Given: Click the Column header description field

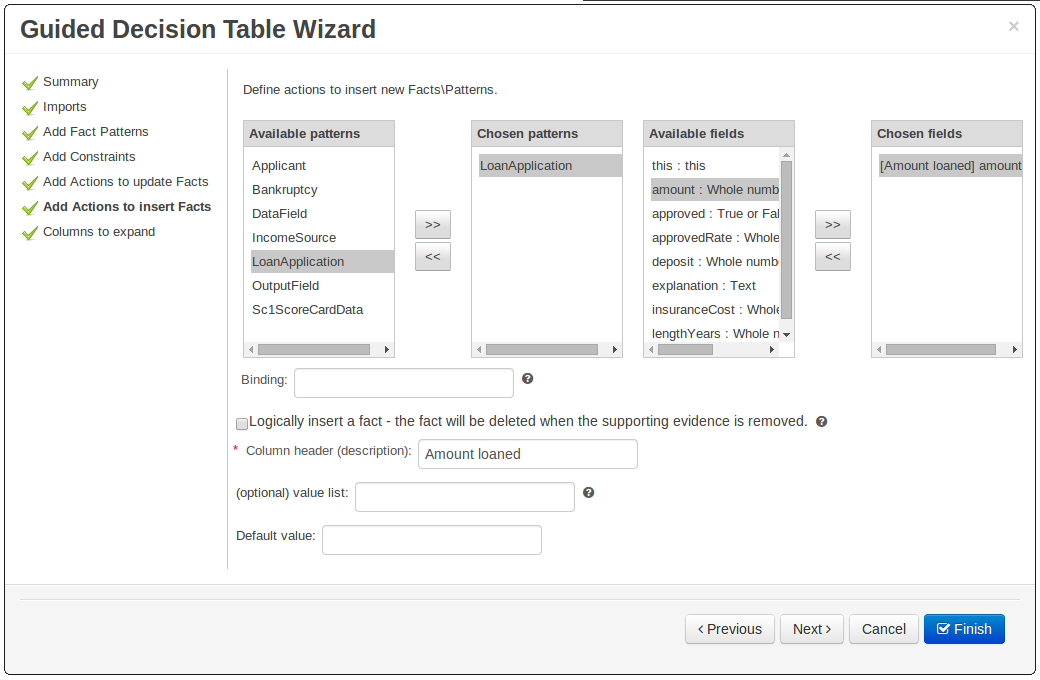Looking at the screenshot, I should [527, 454].
